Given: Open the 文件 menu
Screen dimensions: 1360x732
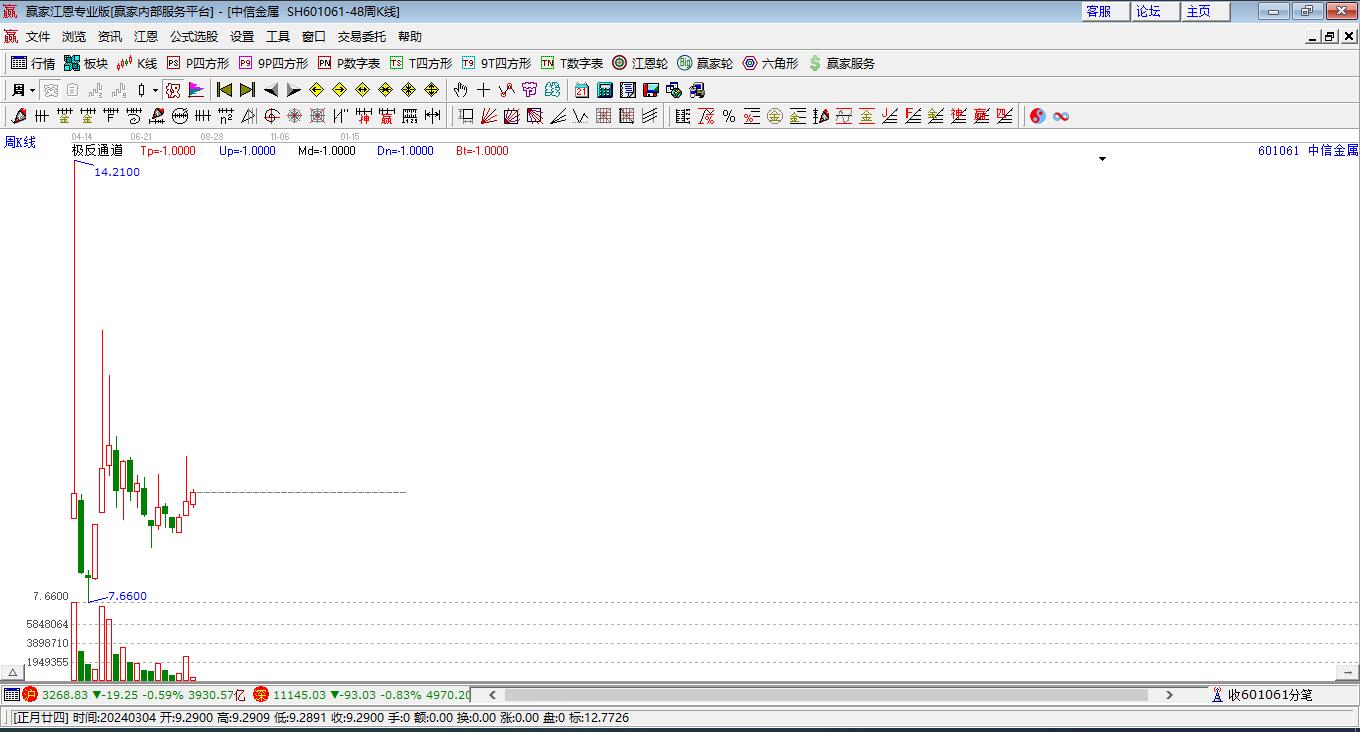Looking at the screenshot, I should (x=38, y=36).
